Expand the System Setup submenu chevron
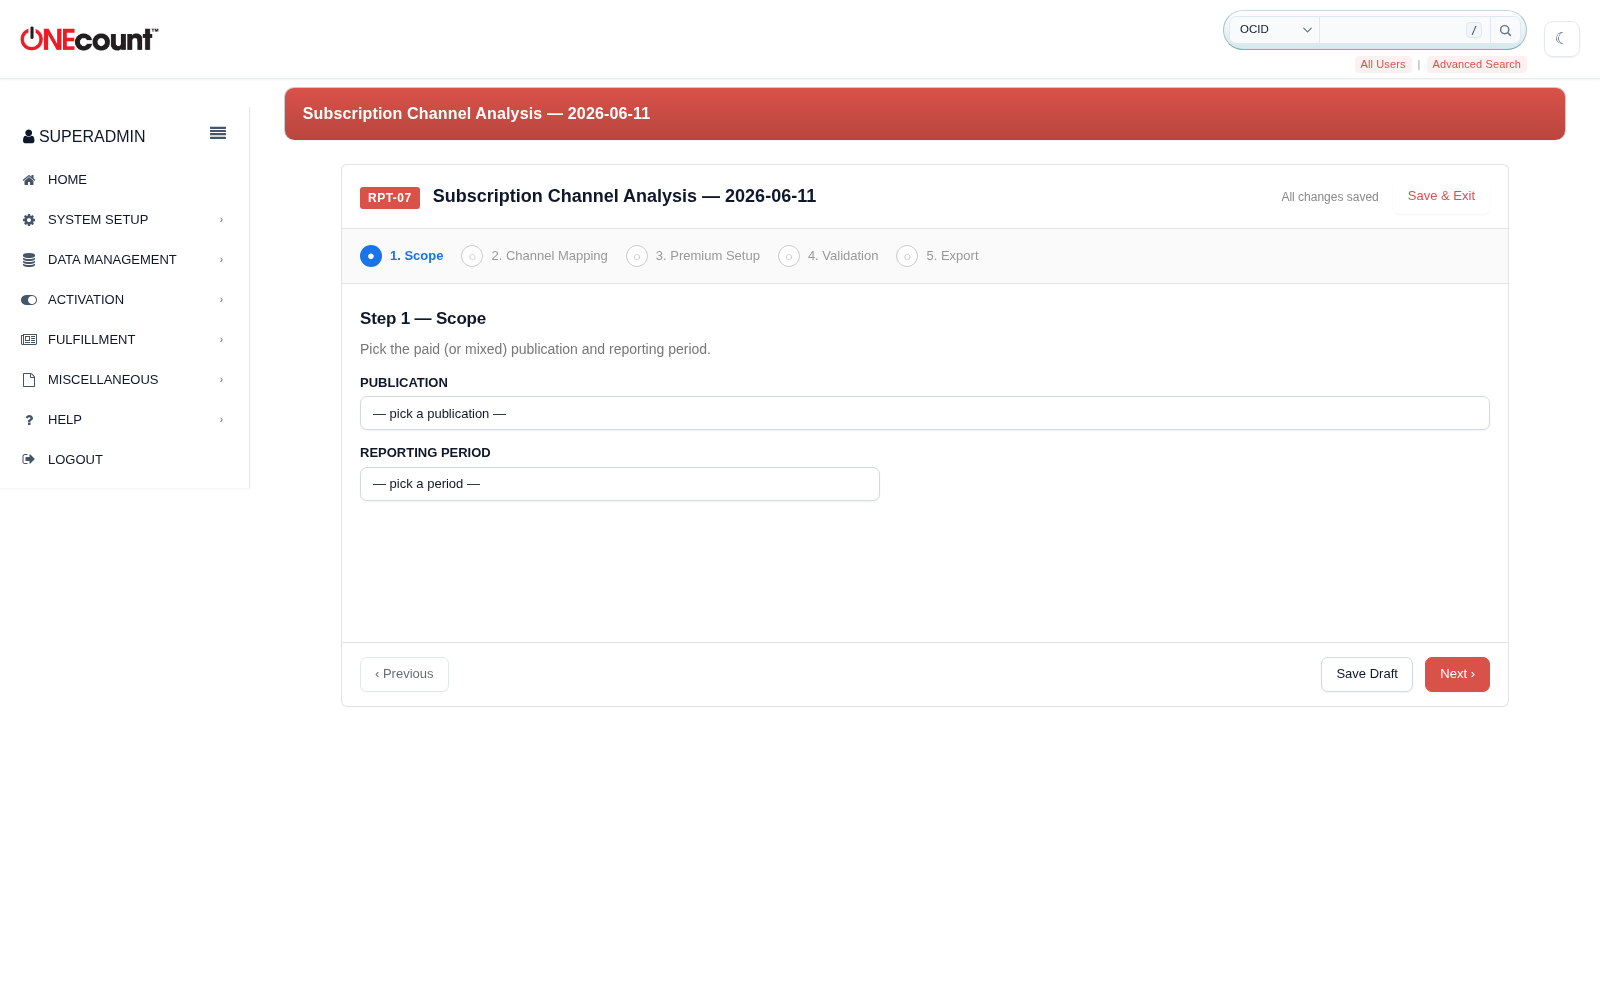The height and width of the screenshot is (1000, 1600). tap(221, 220)
